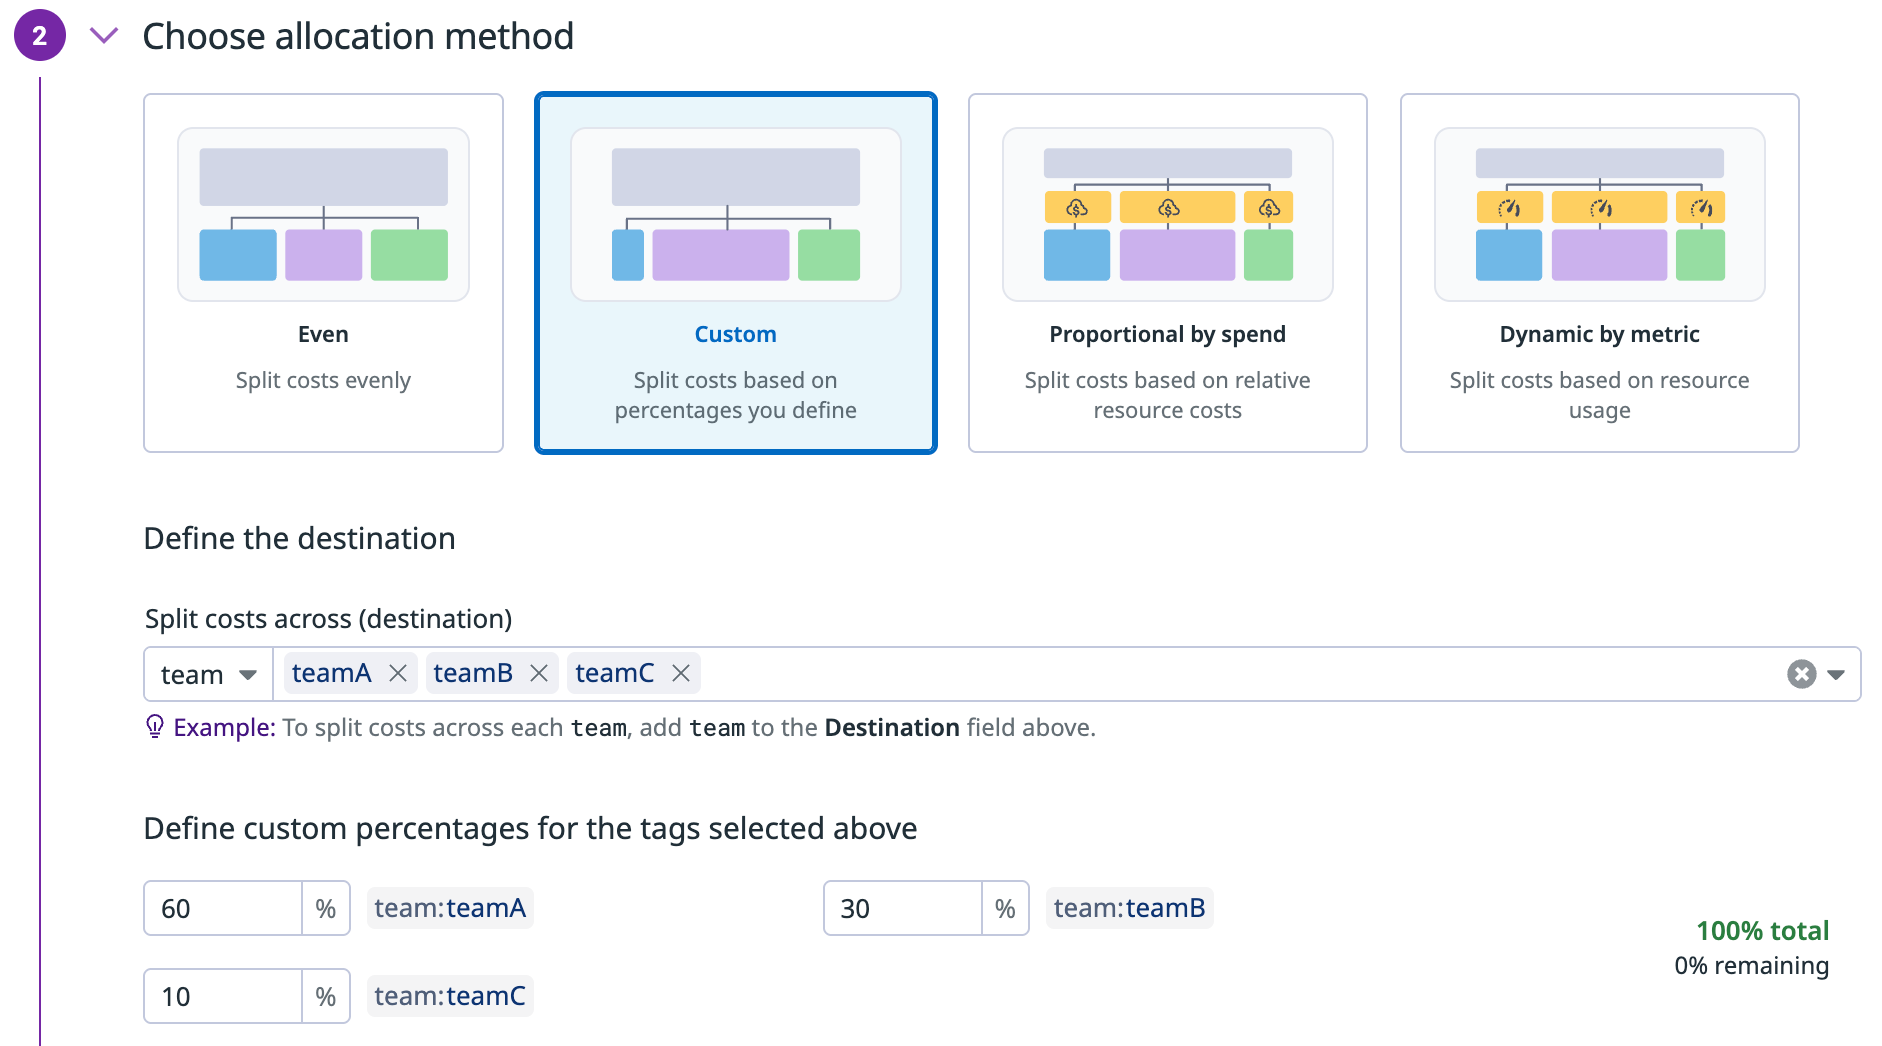Choose Proportional by spend allocation
The image size is (1882, 1046).
click(x=1167, y=334)
